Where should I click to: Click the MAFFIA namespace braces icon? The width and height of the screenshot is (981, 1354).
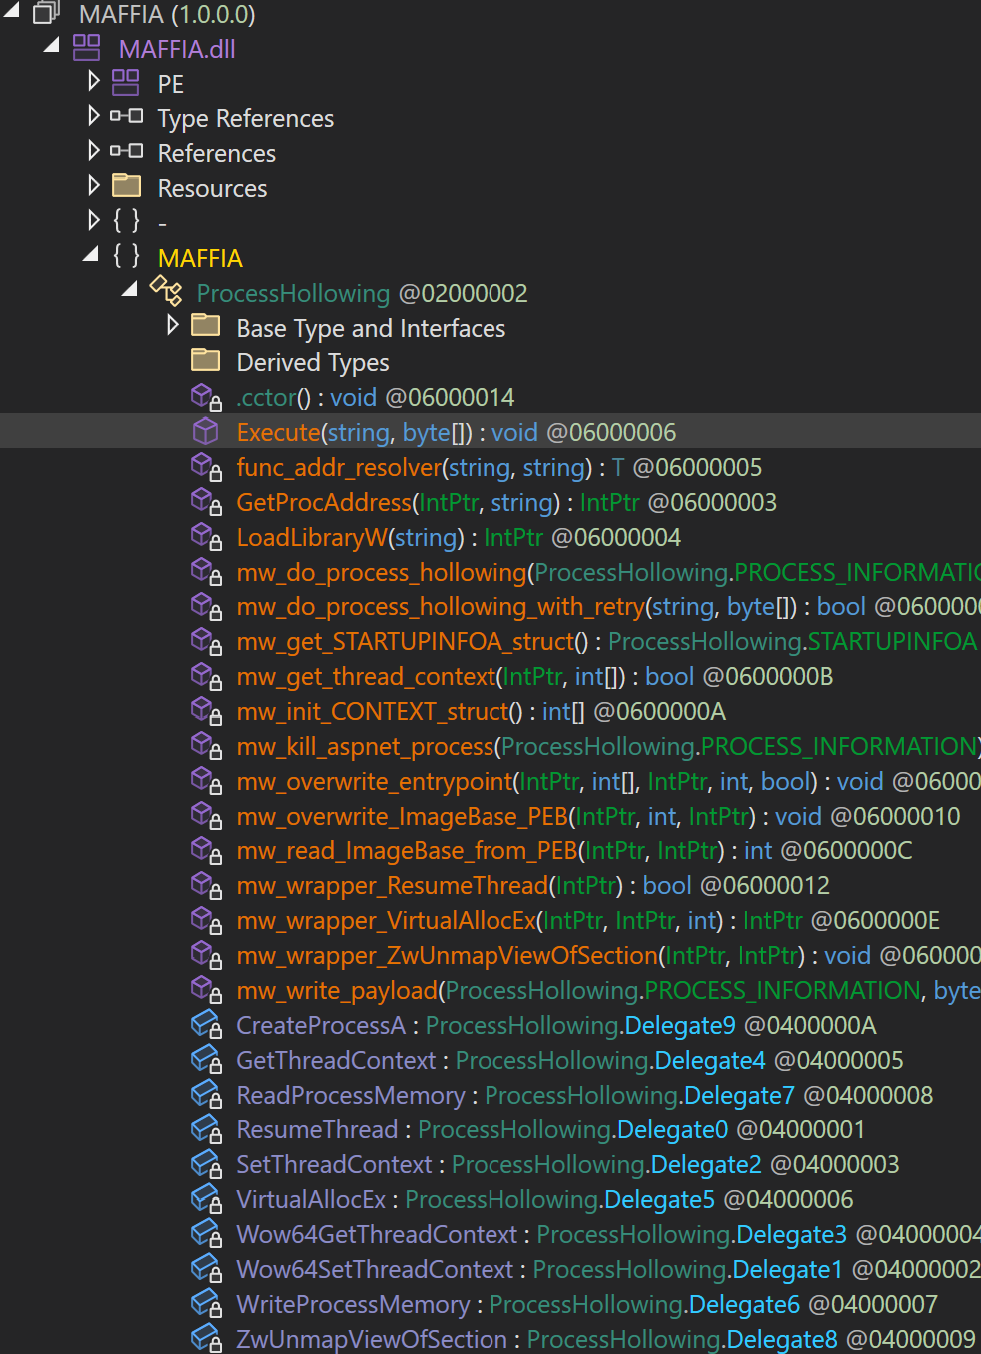pyautogui.click(x=126, y=257)
